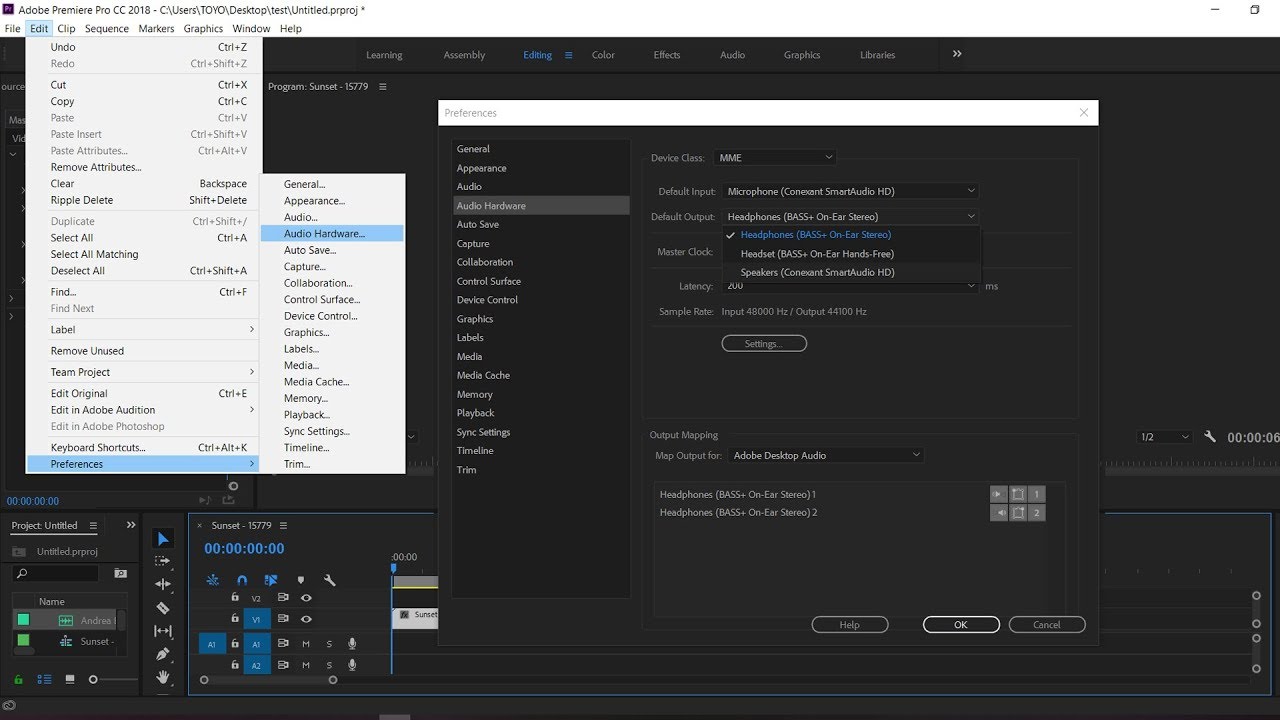Switch project panel to list view
1280x720 pixels.
[44, 679]
